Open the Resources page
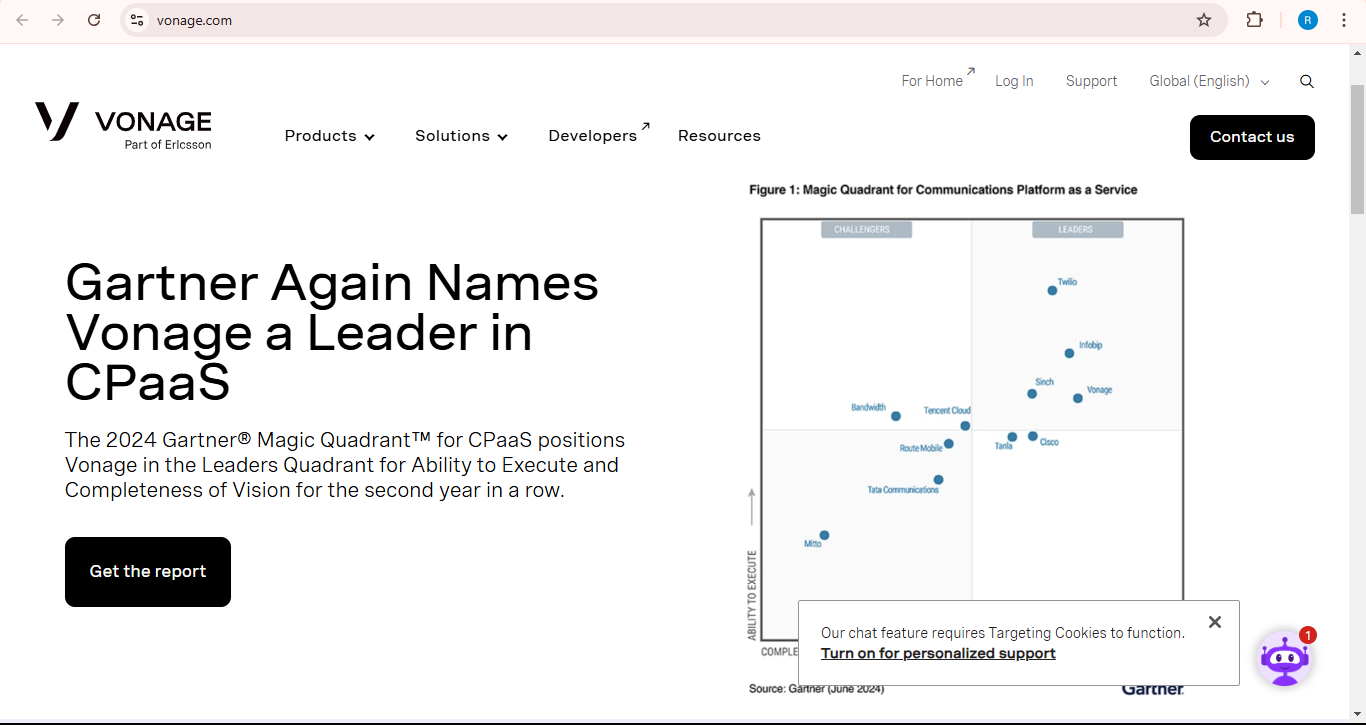Screen dimensions: 1366x725 [x=719, y=136]
